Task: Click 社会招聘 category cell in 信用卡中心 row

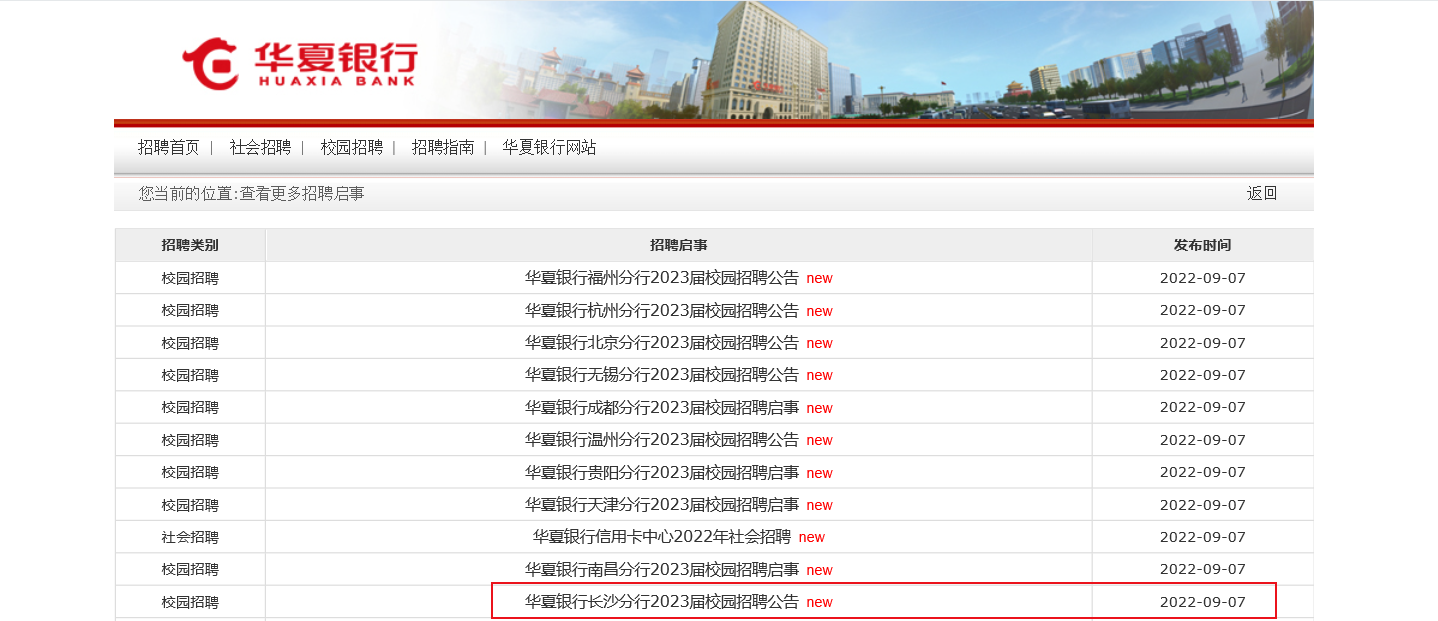Action: (x=190, y=537)
